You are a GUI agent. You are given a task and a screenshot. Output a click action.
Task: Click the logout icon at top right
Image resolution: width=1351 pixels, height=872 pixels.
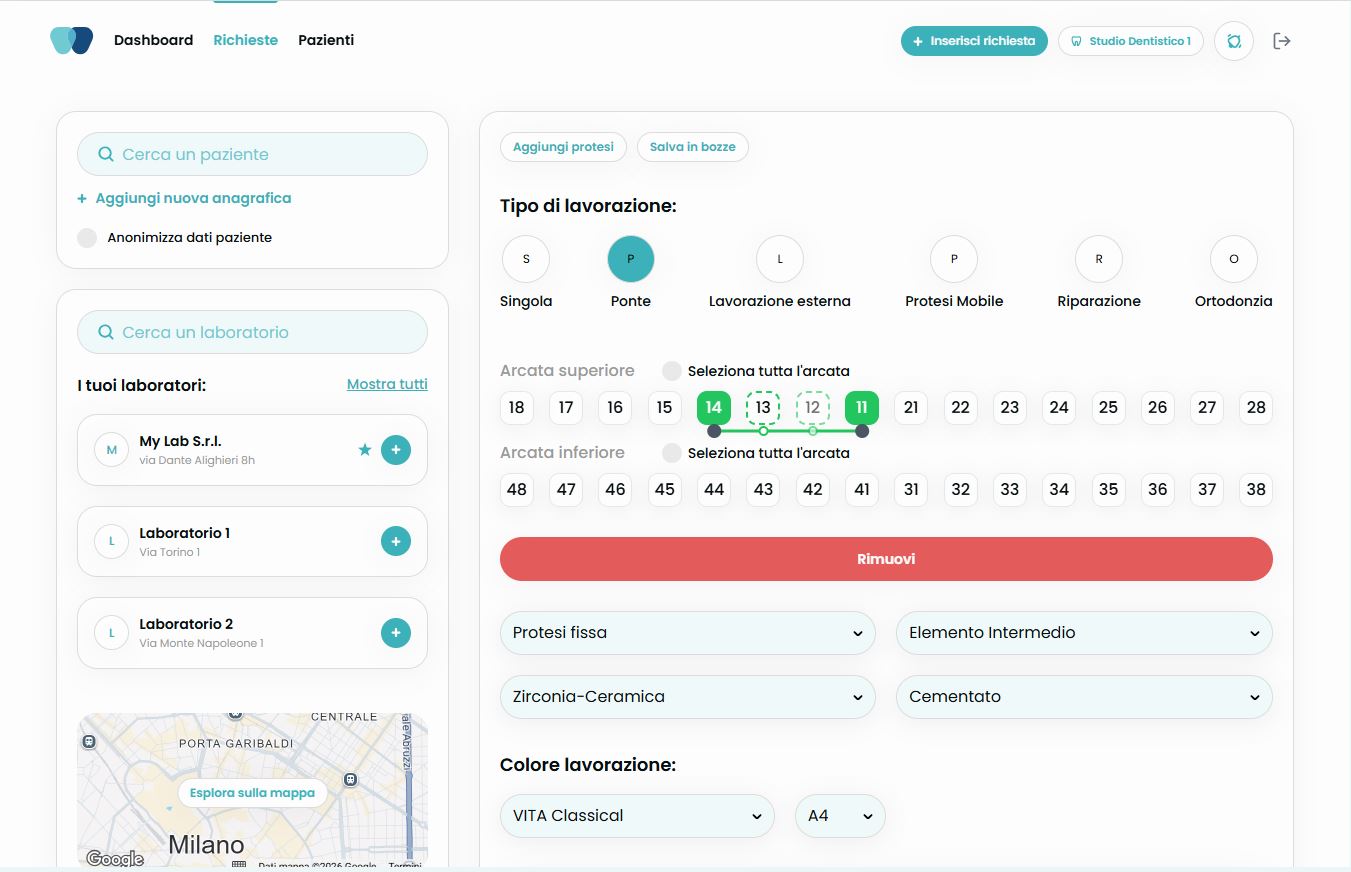[x=1282, y=41]
